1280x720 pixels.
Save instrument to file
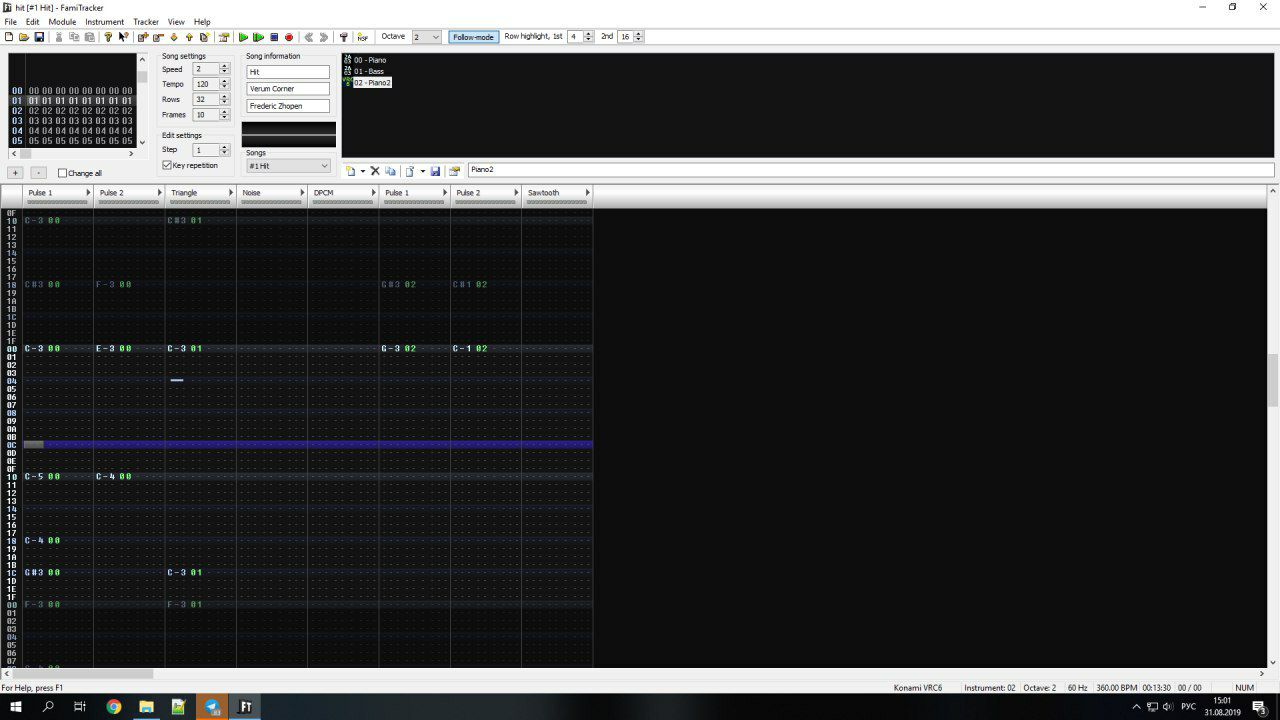point(435,171)
